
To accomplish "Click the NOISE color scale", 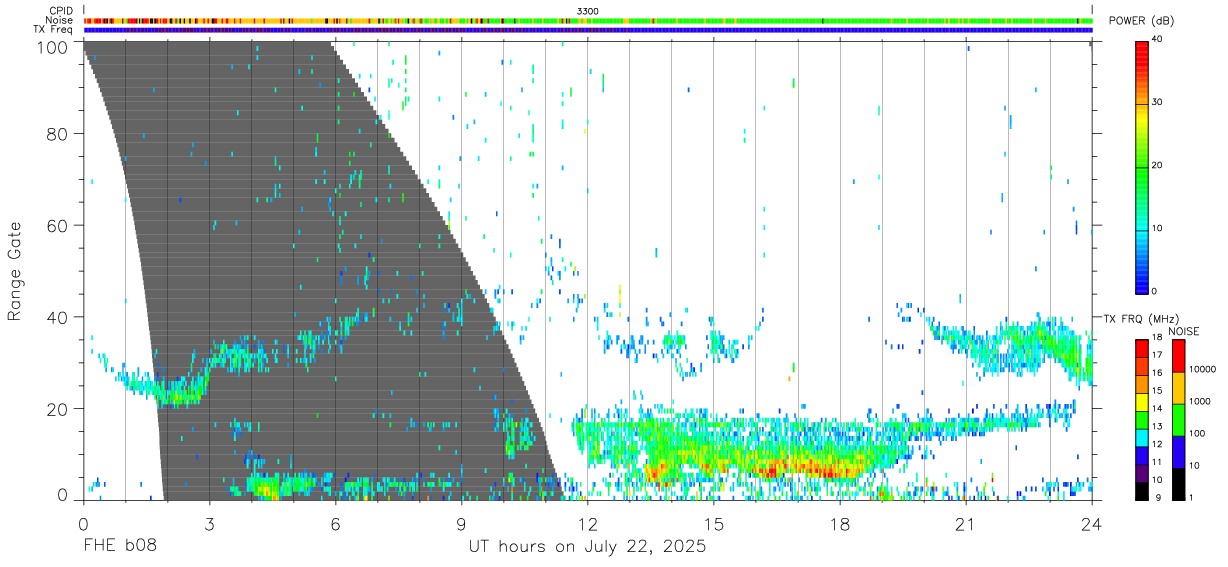I will pyautogui.click(x=1178, y=418).
